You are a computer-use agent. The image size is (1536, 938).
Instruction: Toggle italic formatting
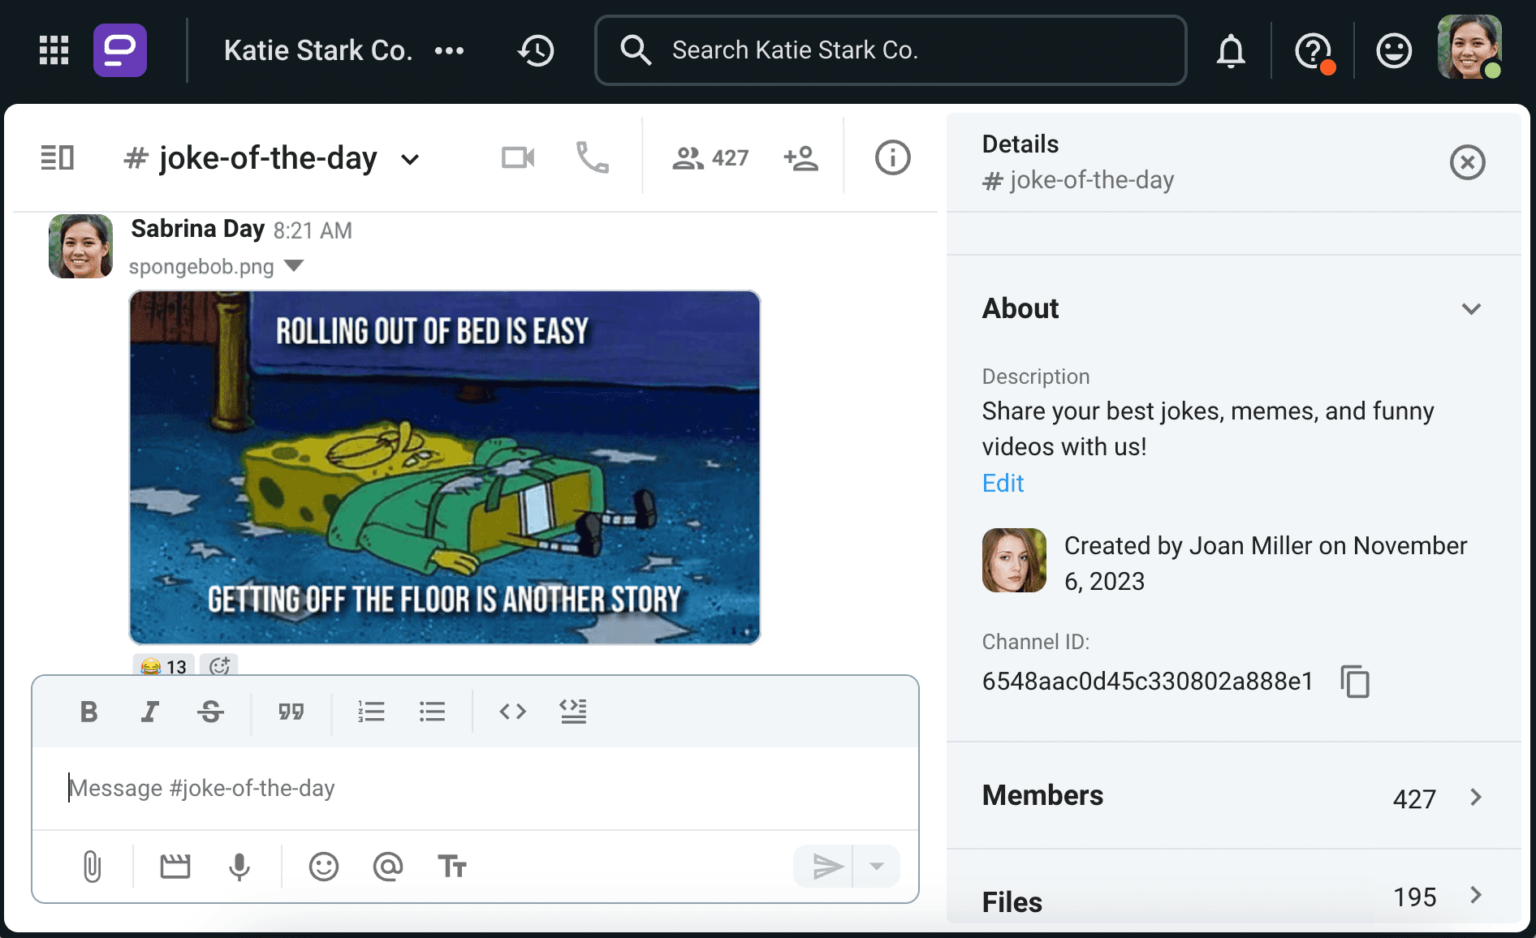150,711
